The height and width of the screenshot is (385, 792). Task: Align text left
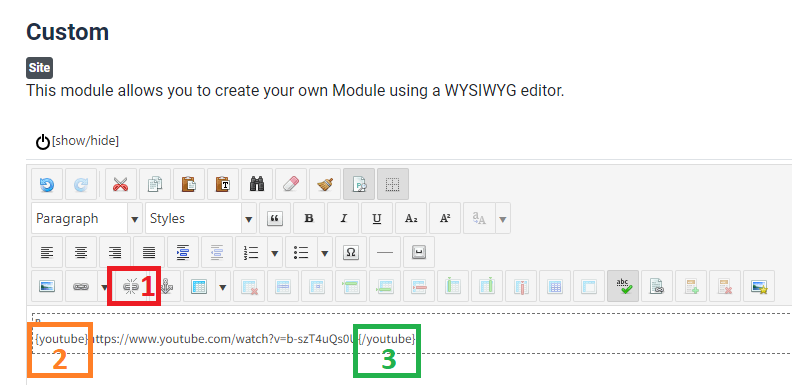[x=47, y=252]
